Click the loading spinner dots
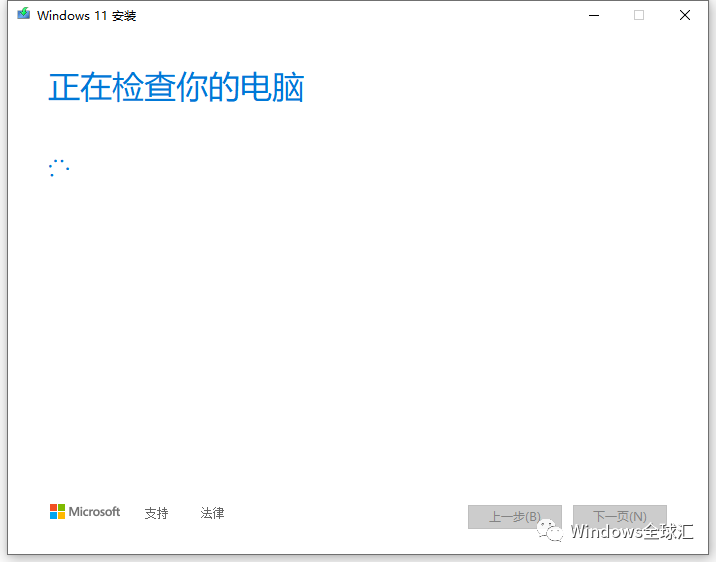Image resolution: width=716 pixels, height=562 pixels. 59,168
